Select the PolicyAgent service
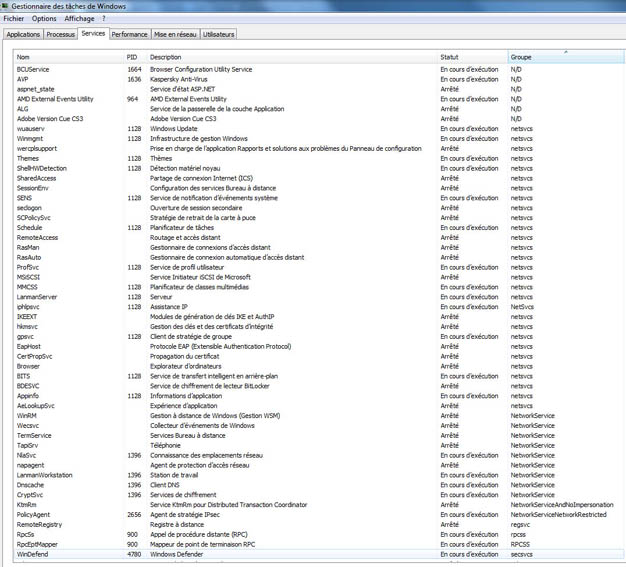Screen dimensions: 626x567 (319, 515)
